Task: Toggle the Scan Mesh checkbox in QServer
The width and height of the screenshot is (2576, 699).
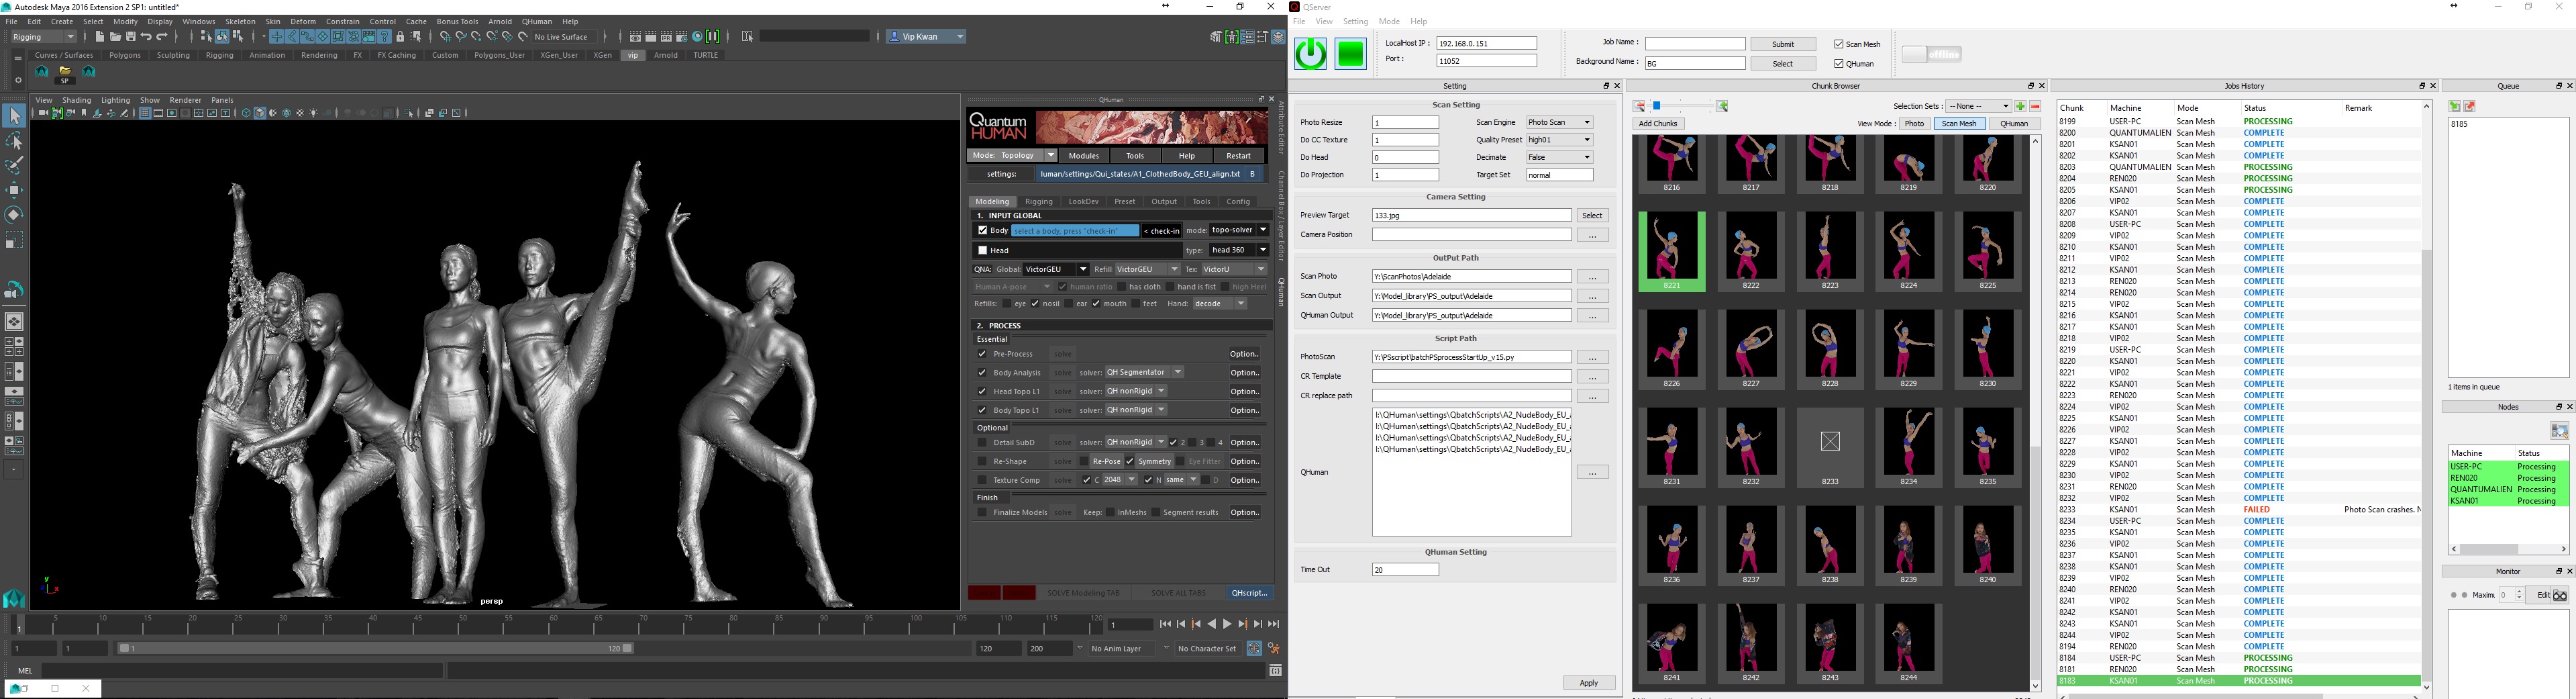Action: pos(1839,44)
